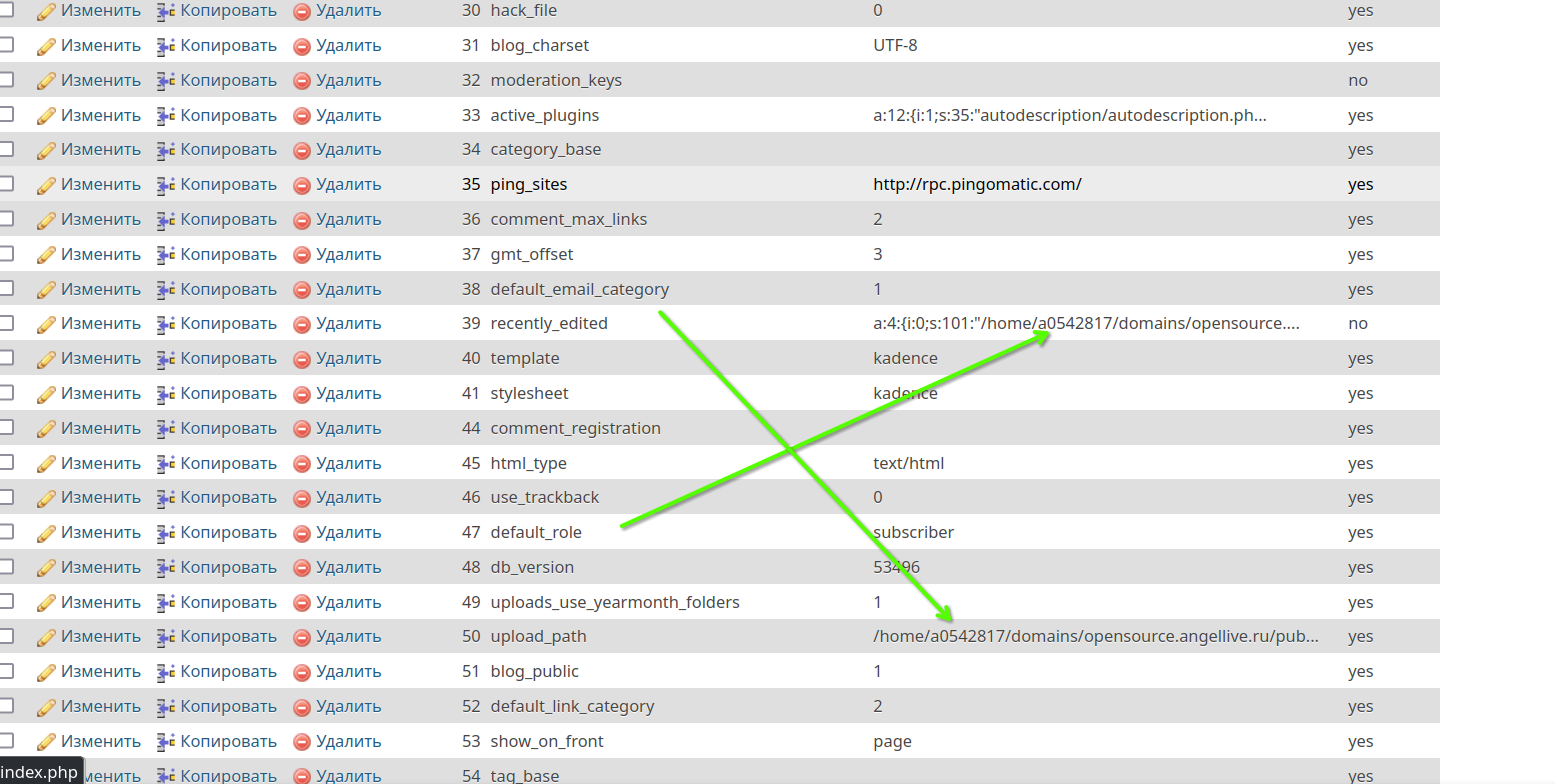Click Копировать link for use_trackback row
The image size is (1555, 784).
point(229,498)
